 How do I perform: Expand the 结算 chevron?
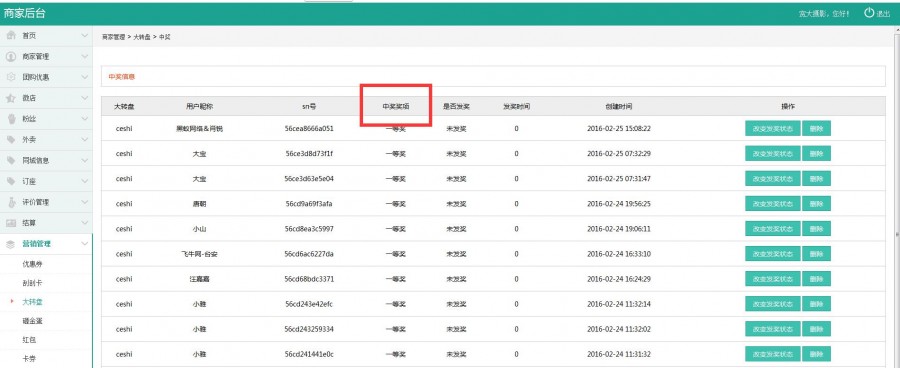(84, 223)
